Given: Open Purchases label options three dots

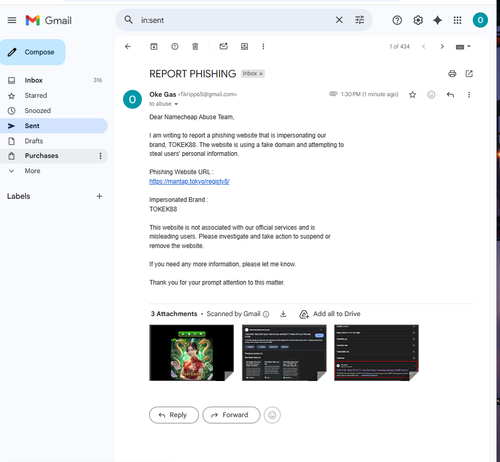Looking at the screenshot, I should coord(100,156).
